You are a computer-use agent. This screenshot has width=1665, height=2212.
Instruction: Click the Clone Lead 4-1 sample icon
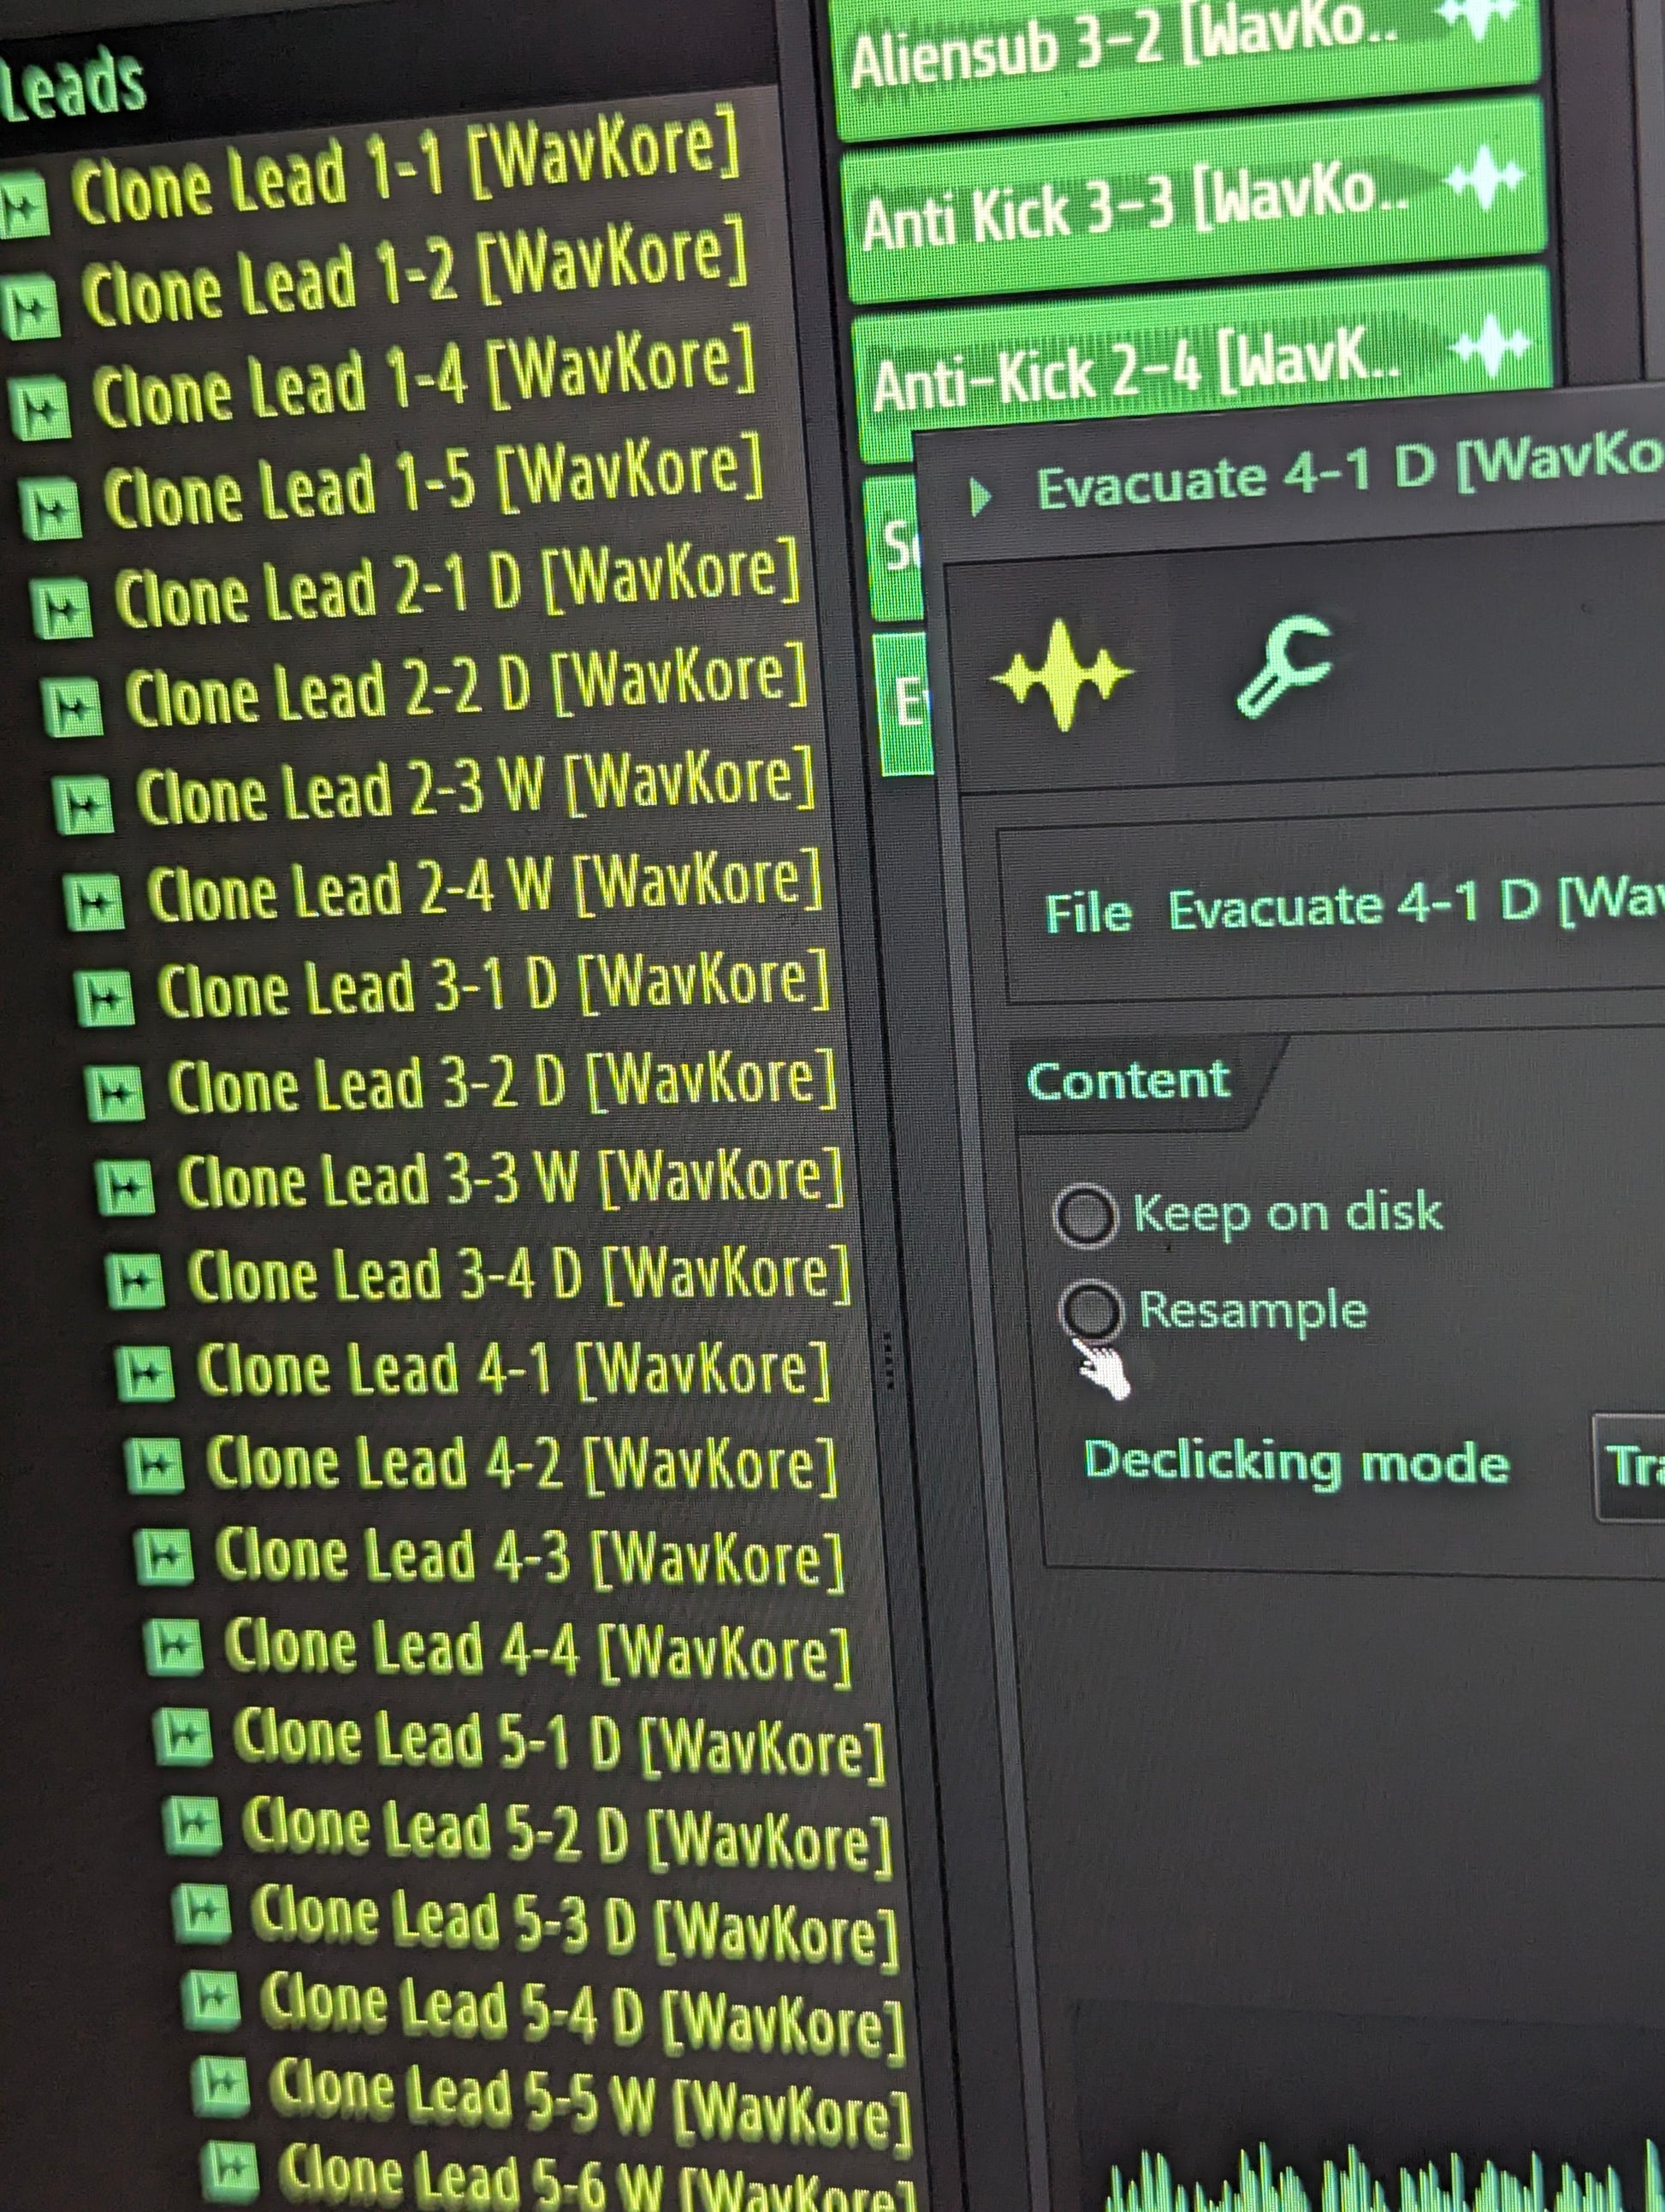tap(146, 1374)
